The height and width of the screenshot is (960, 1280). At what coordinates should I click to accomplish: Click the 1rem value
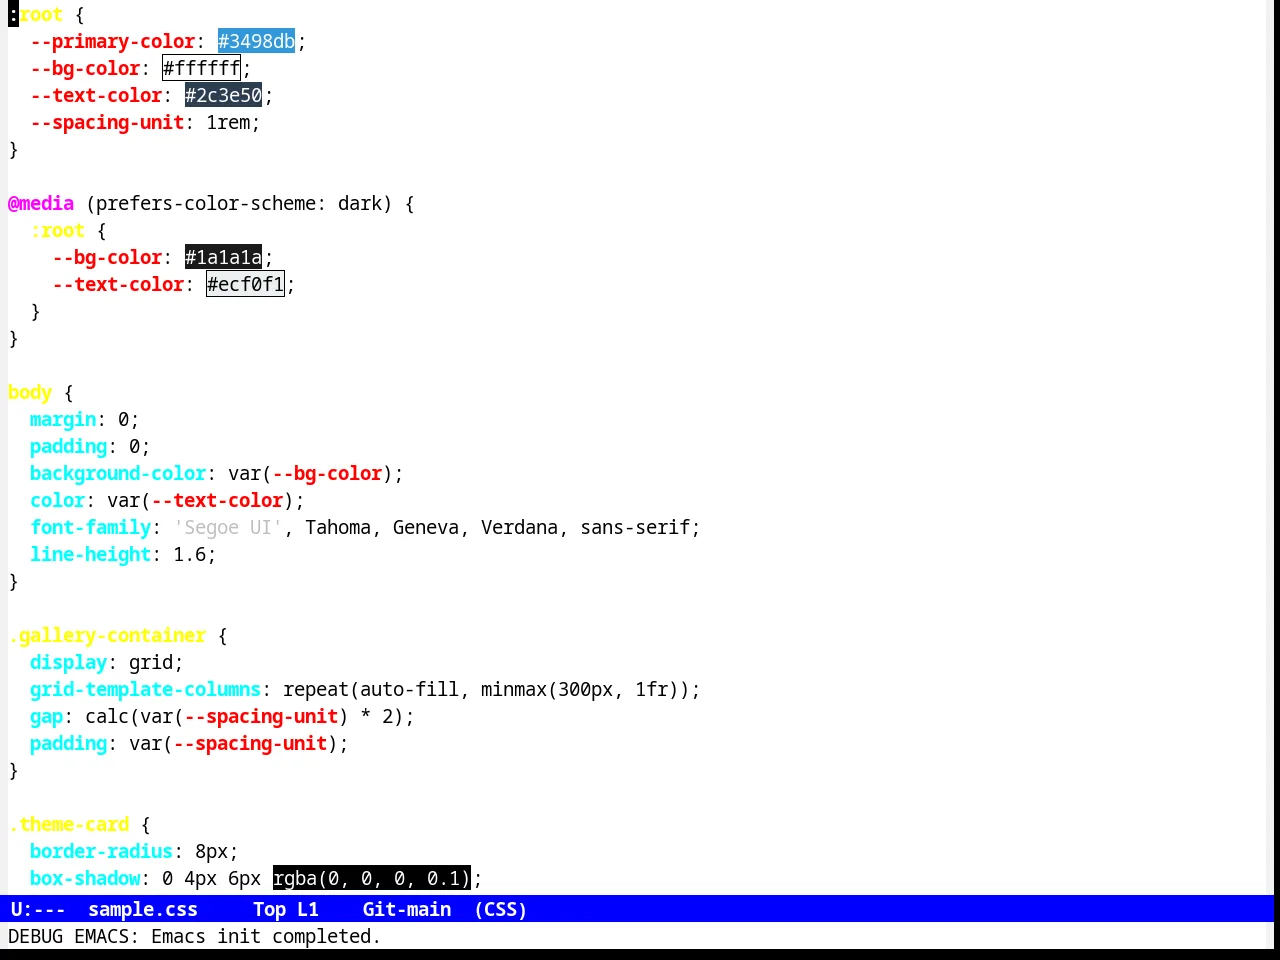(x=228, y=122)
